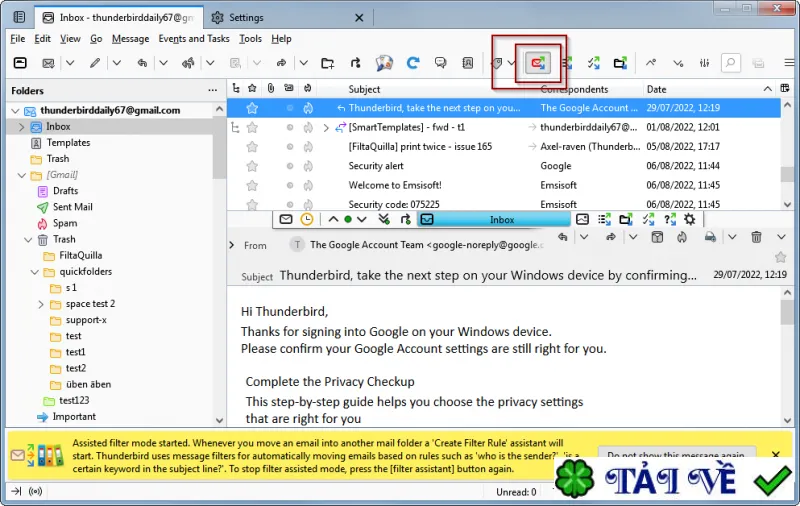The image size is (800, 506).
Task: Collapse the [Gmail] folder
Action: pyautogui.click(x=21, y=175)
